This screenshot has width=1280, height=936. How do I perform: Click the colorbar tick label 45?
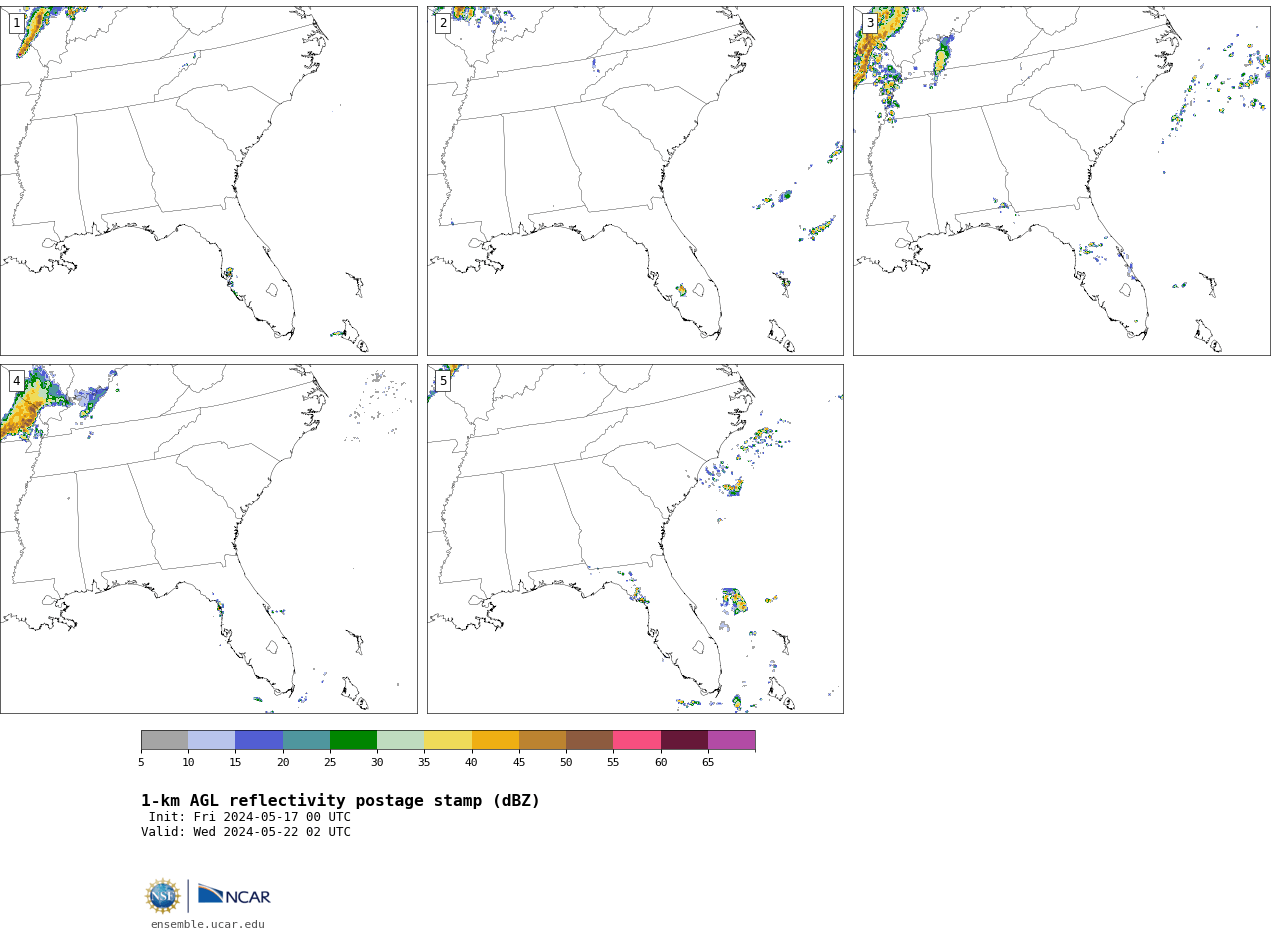pos(519,762)
